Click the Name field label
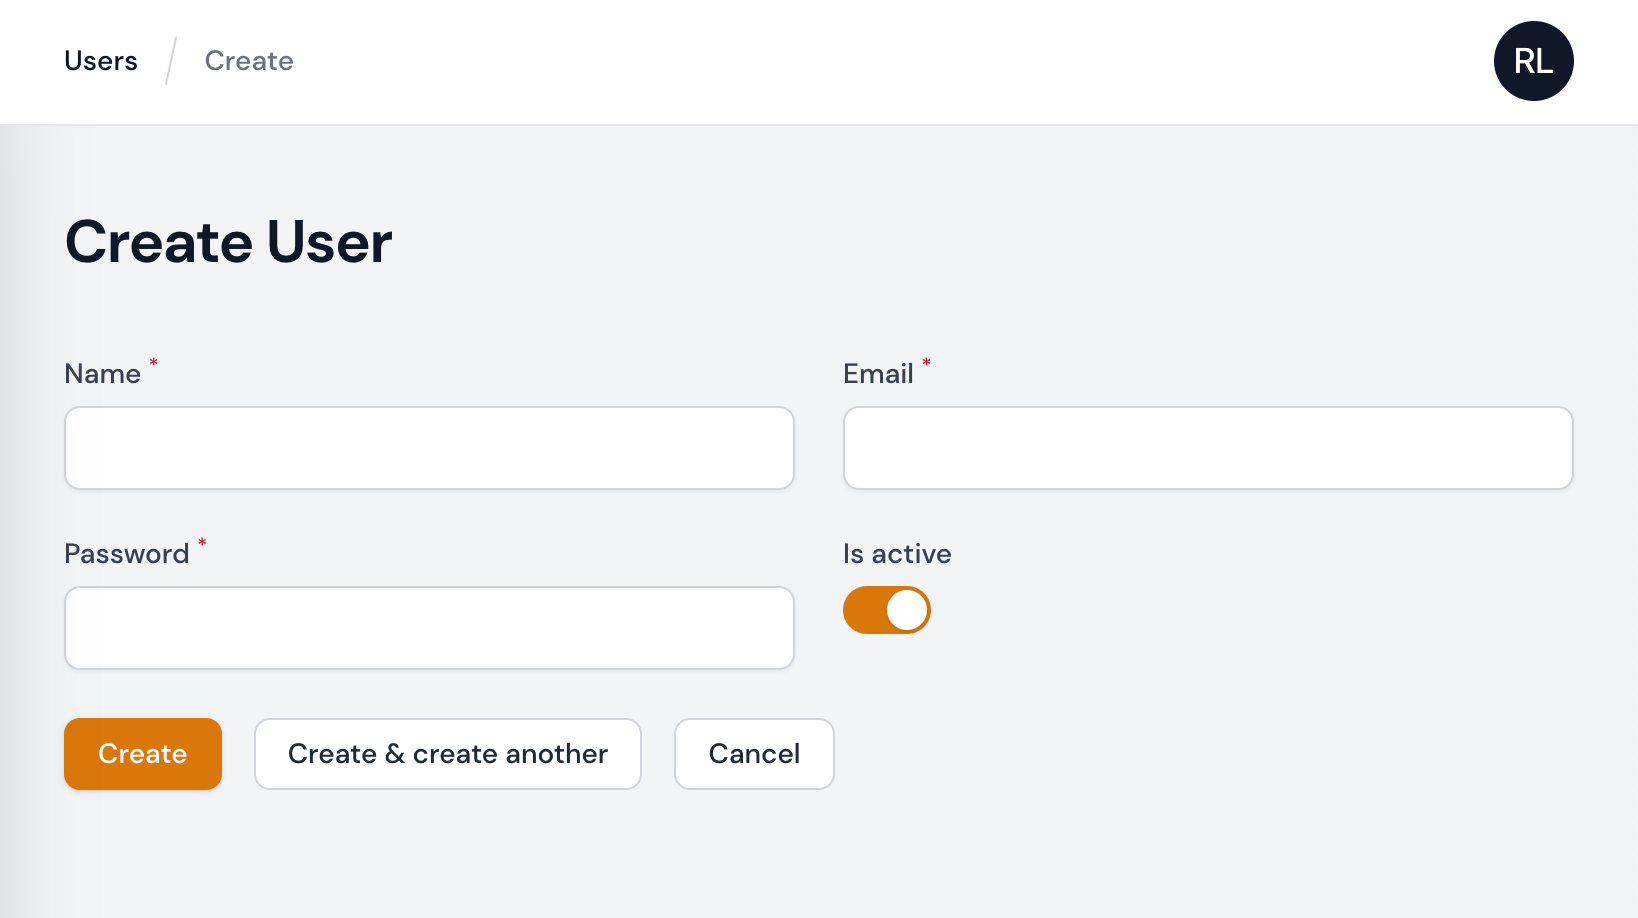 click(x=103, y=374)
